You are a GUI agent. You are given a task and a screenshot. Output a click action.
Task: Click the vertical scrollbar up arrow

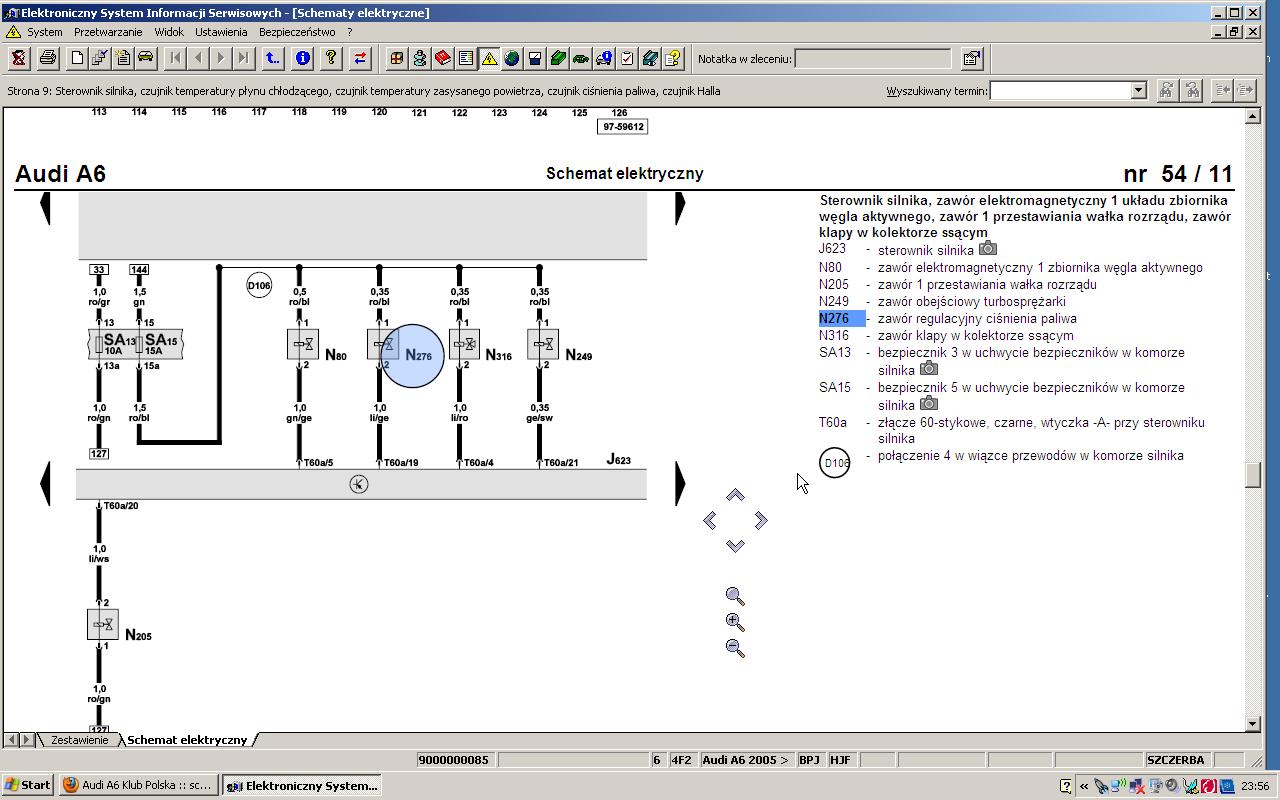click(1253, 116)
